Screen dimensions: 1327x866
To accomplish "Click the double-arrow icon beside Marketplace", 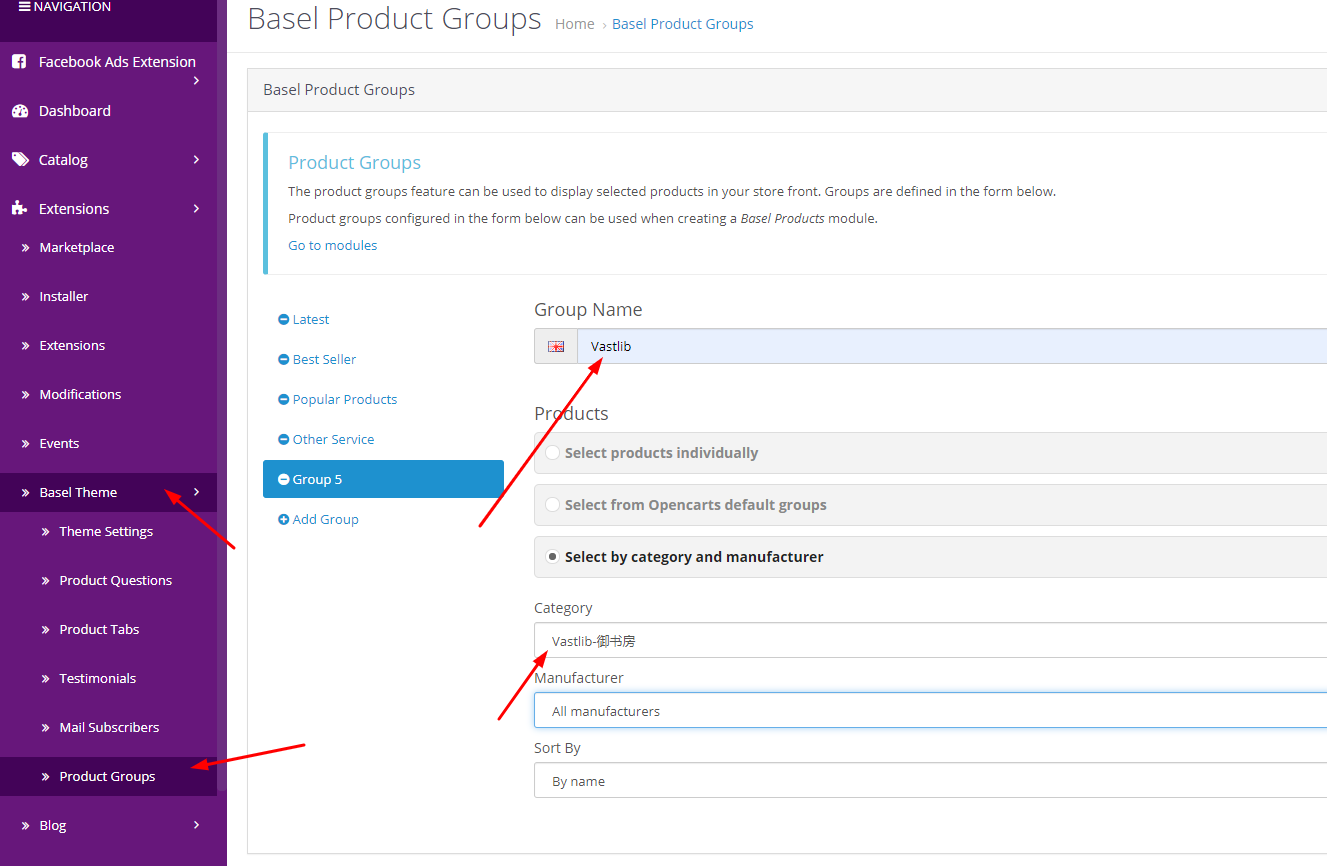I will pyautogui.click(x=26, y=248).
